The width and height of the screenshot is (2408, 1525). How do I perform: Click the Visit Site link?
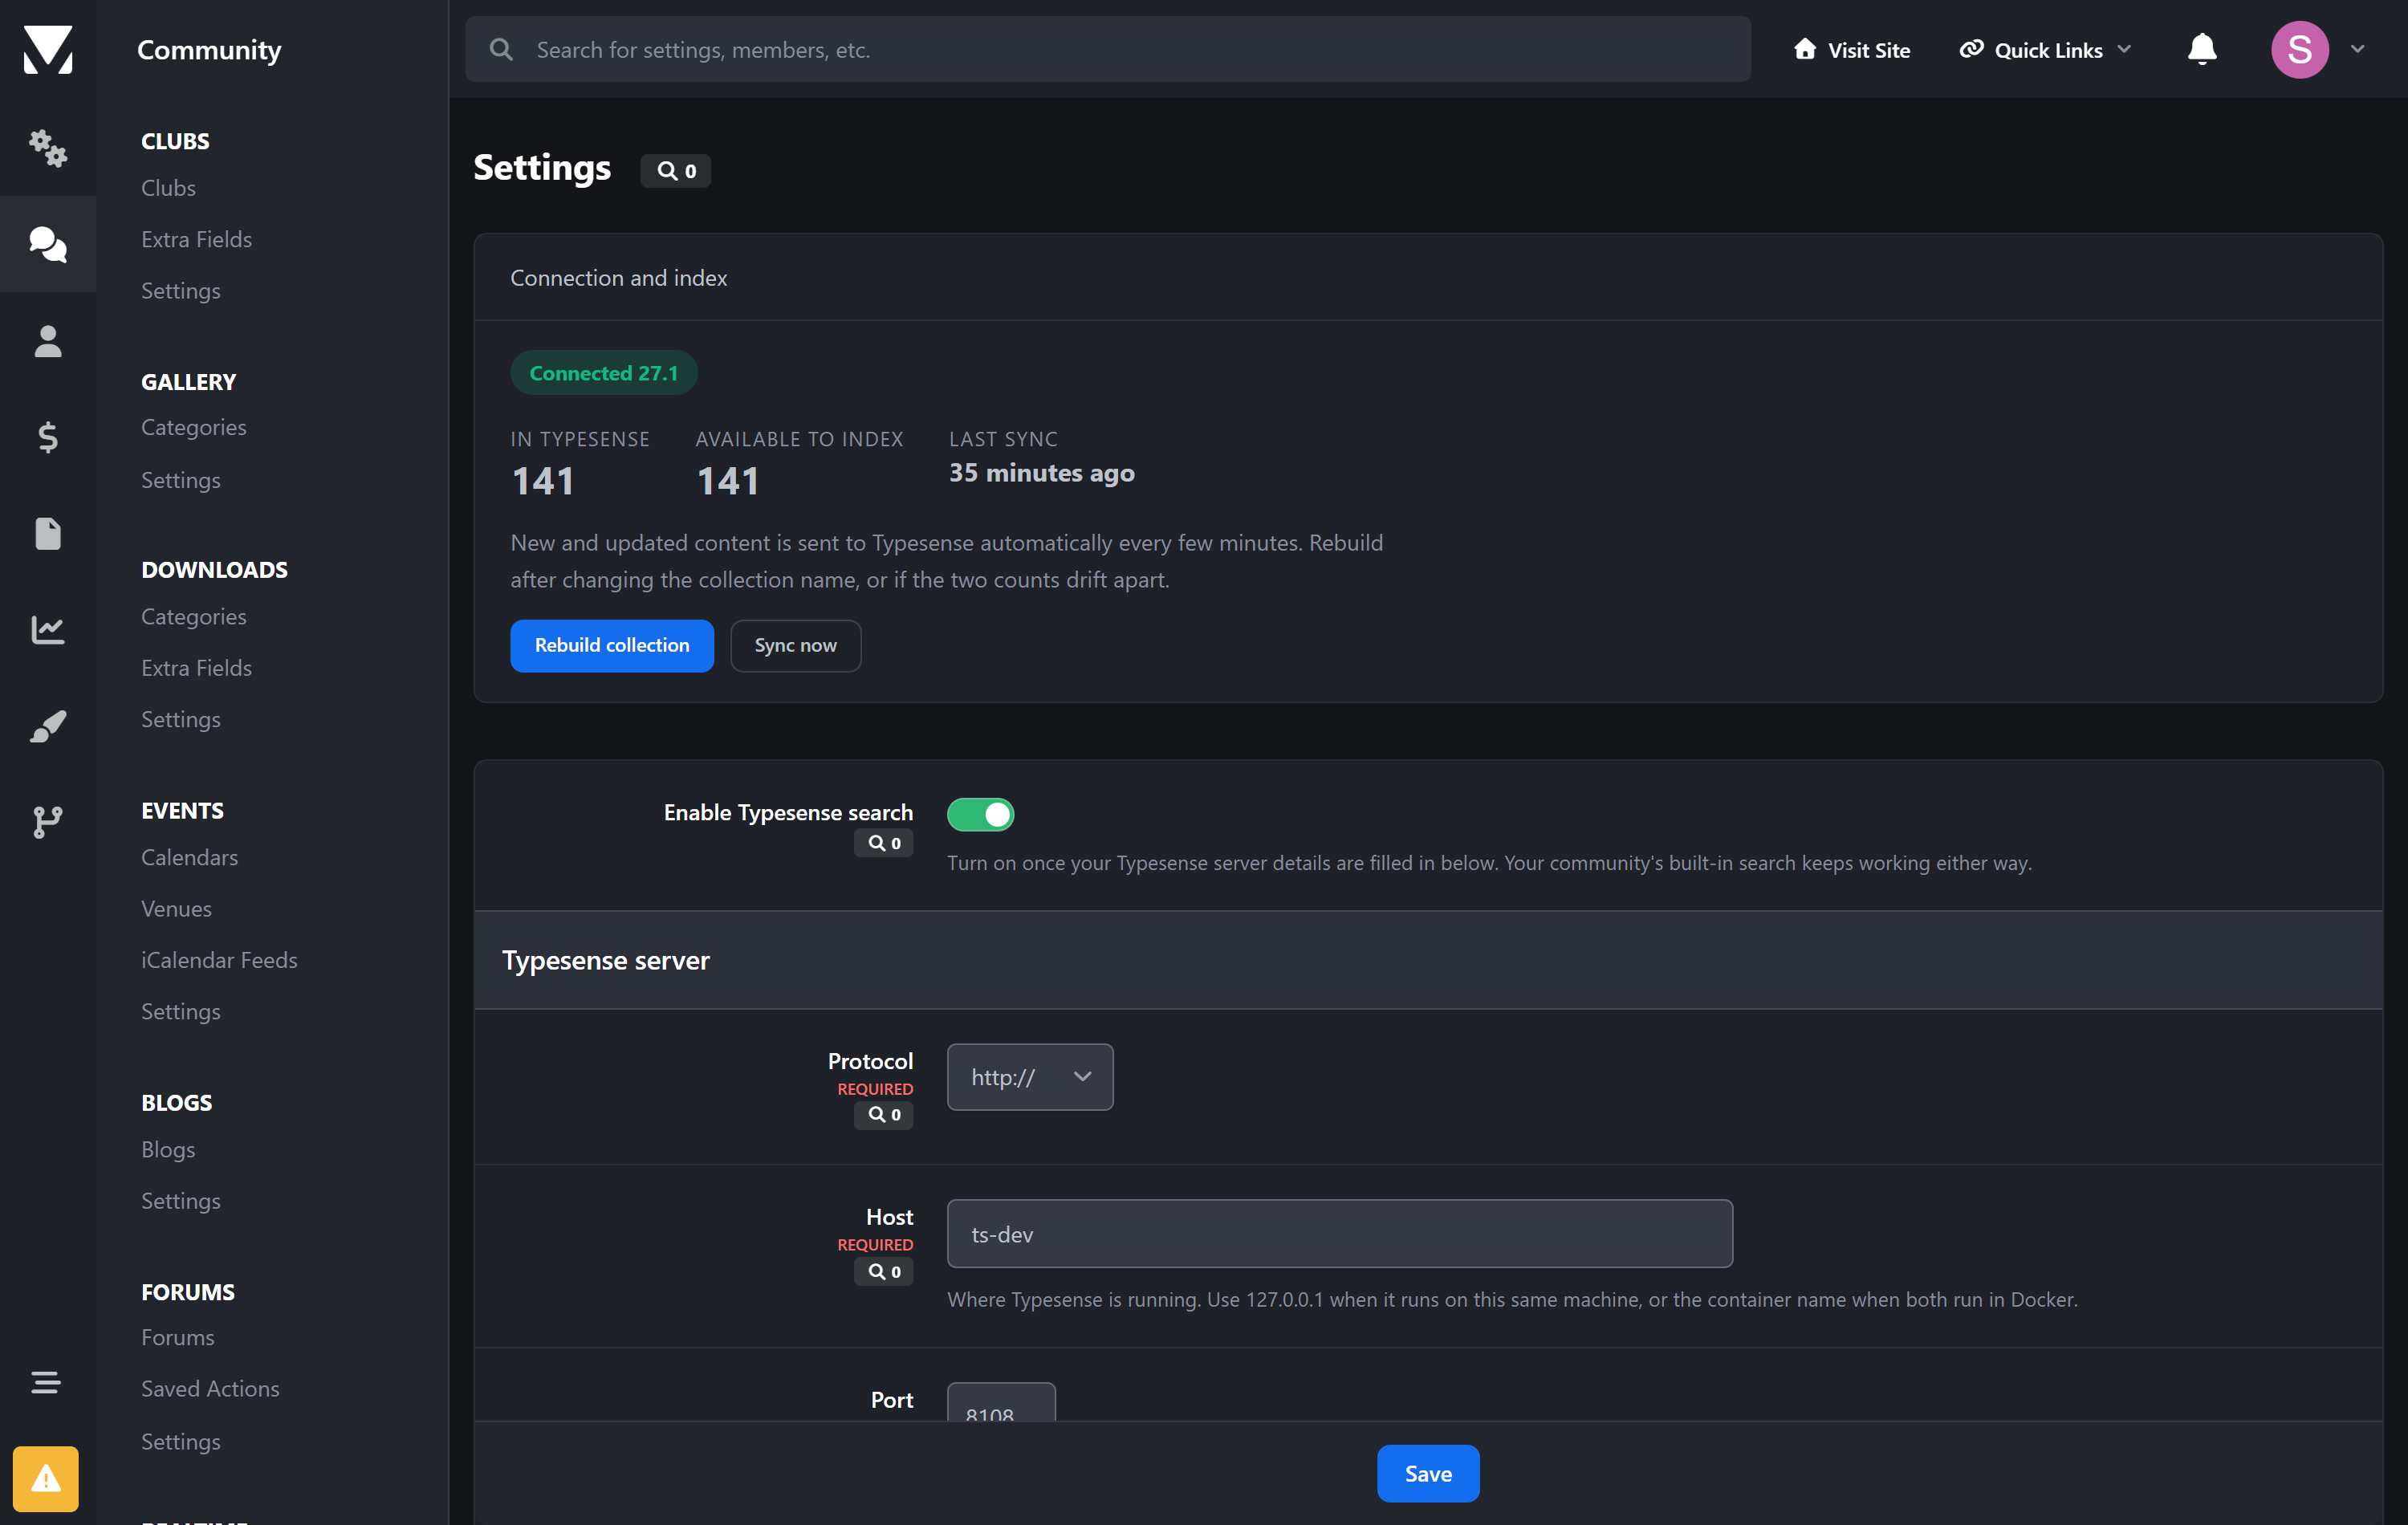[1852, 49]
